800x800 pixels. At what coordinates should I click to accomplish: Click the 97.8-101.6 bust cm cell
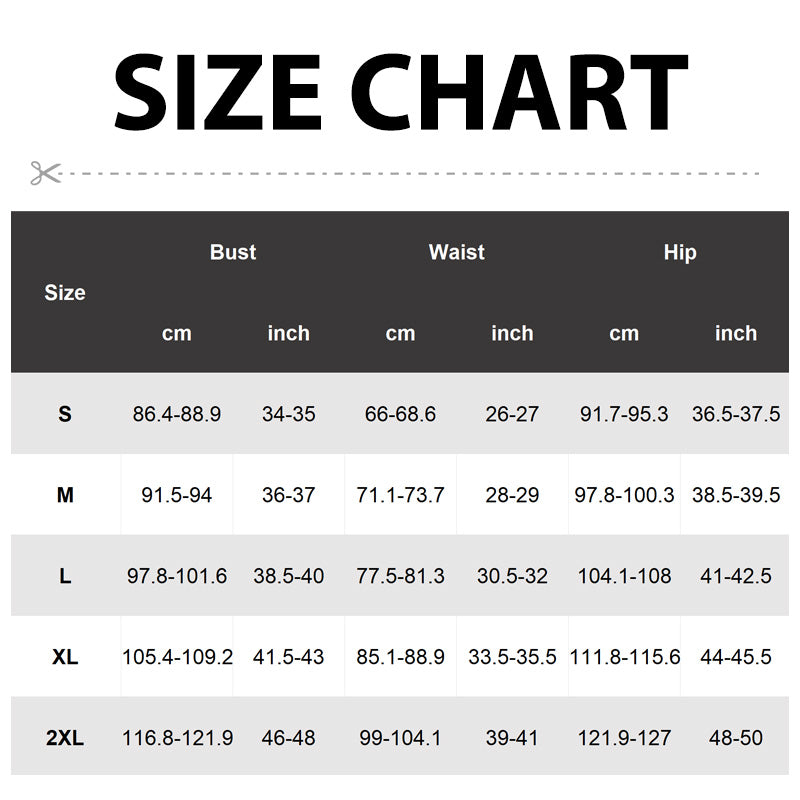click(x=177, y=577)
